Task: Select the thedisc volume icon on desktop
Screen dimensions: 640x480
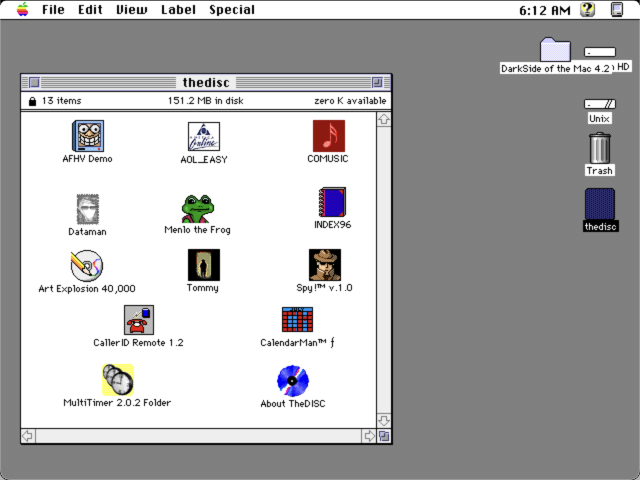Action: tap(600, 204)
